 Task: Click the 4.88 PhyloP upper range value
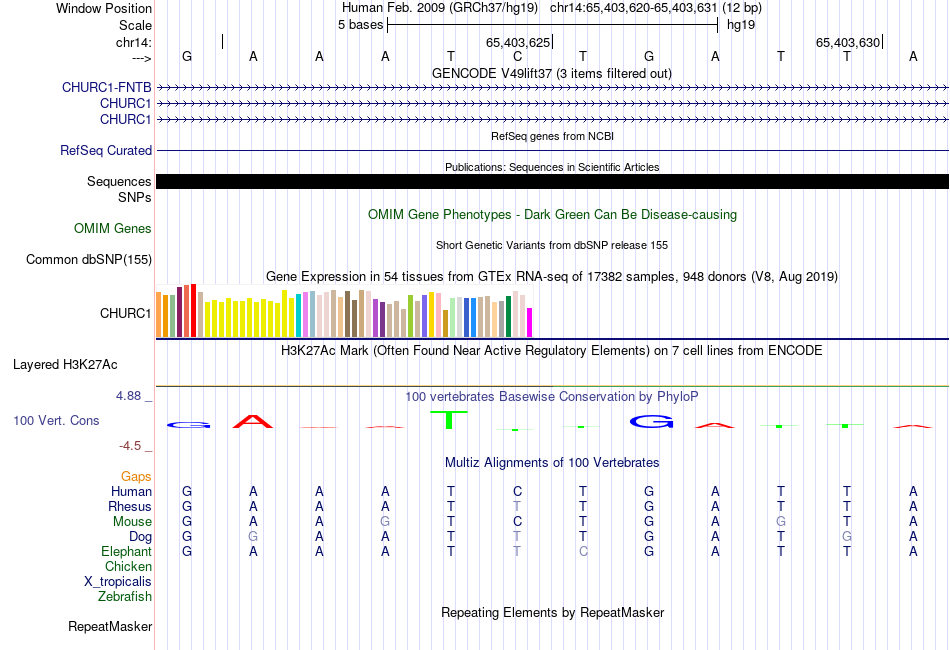tap(128, 396)
